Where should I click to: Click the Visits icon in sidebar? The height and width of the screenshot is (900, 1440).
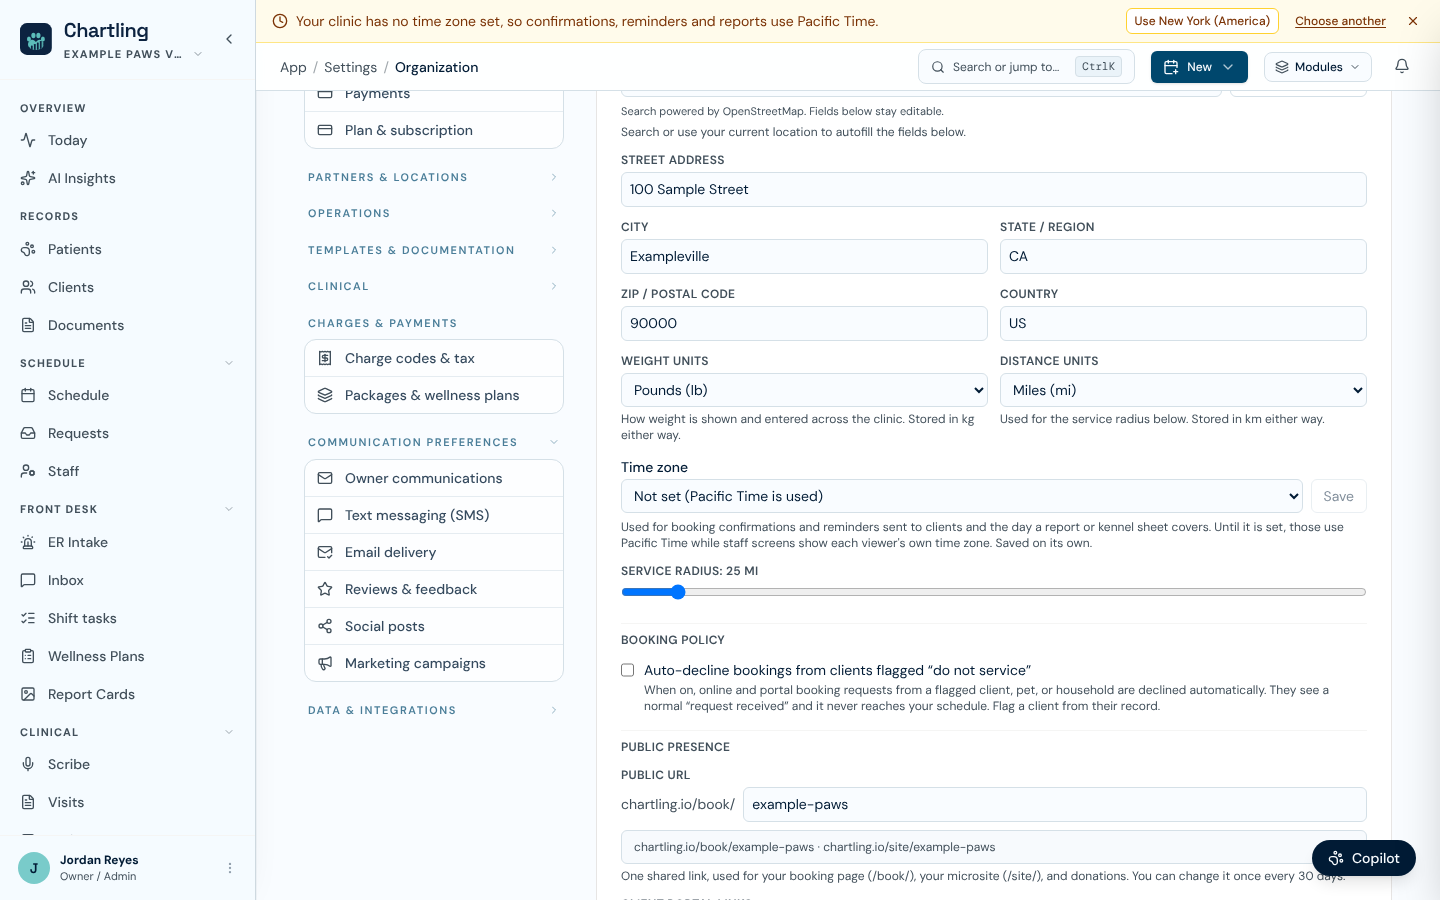tap(28, 803)
